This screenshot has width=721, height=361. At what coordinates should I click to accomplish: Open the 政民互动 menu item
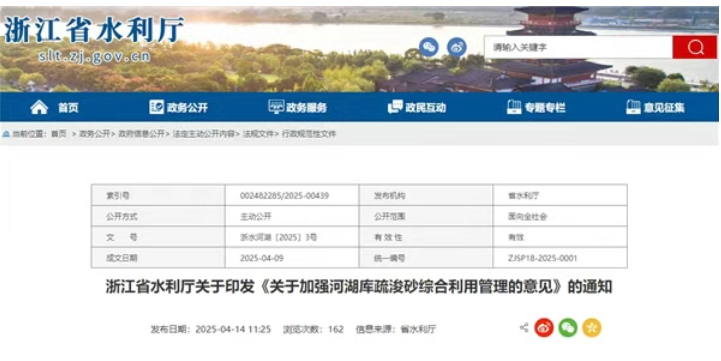[x=425, y=108]
